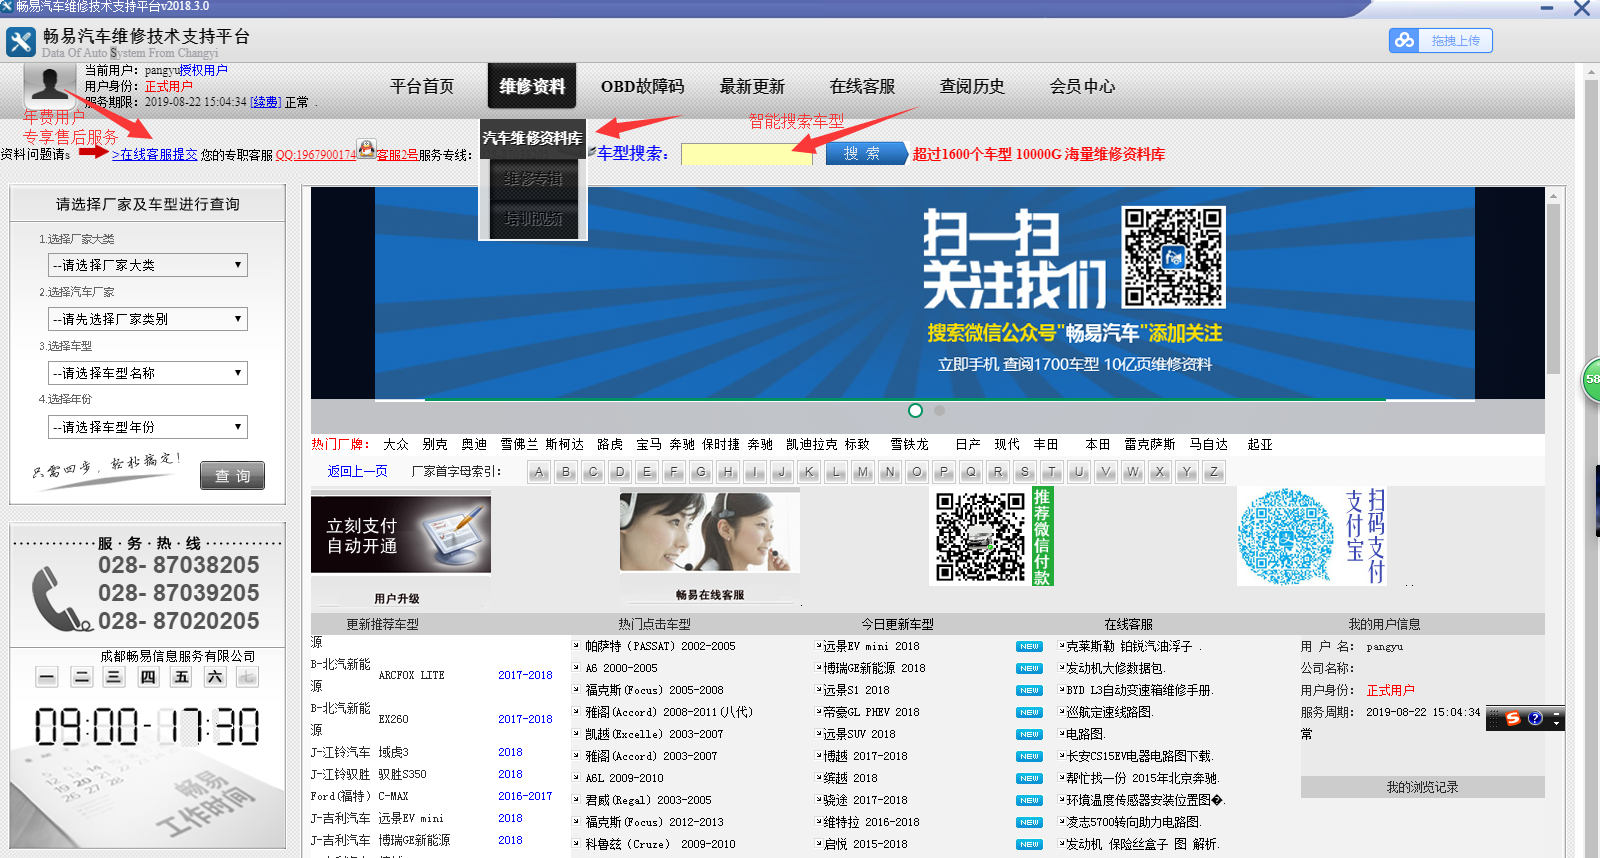Open the 会员中心 menu tab

(1082, 87)
